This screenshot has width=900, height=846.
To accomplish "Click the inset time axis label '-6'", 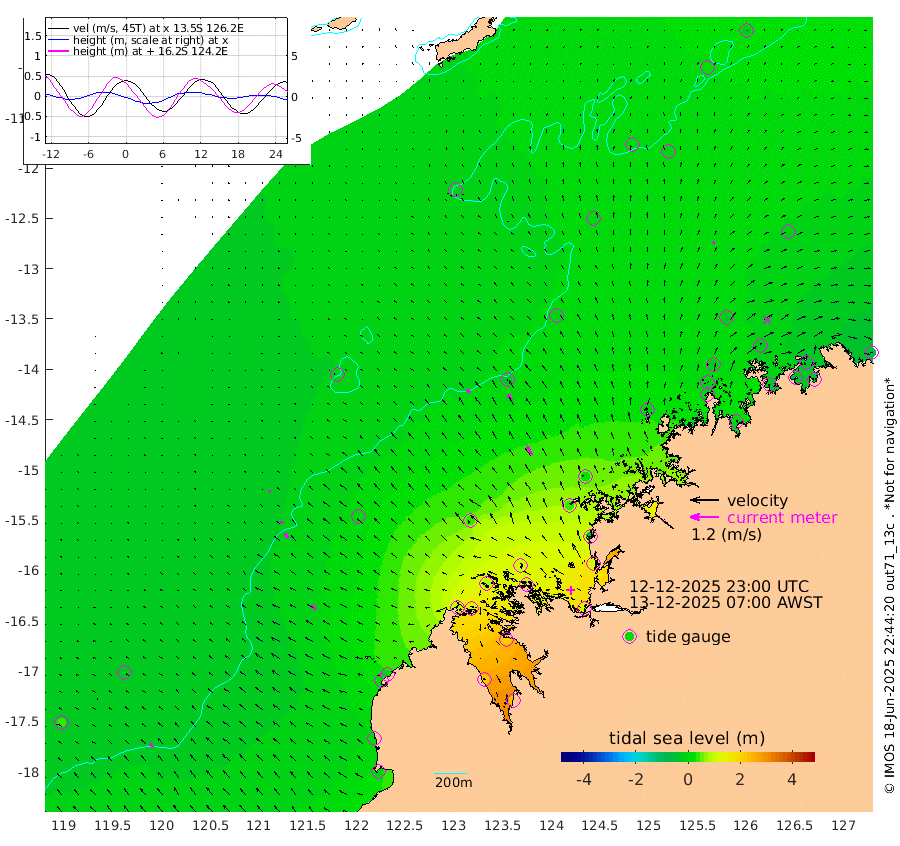I will tap(88, 154).
